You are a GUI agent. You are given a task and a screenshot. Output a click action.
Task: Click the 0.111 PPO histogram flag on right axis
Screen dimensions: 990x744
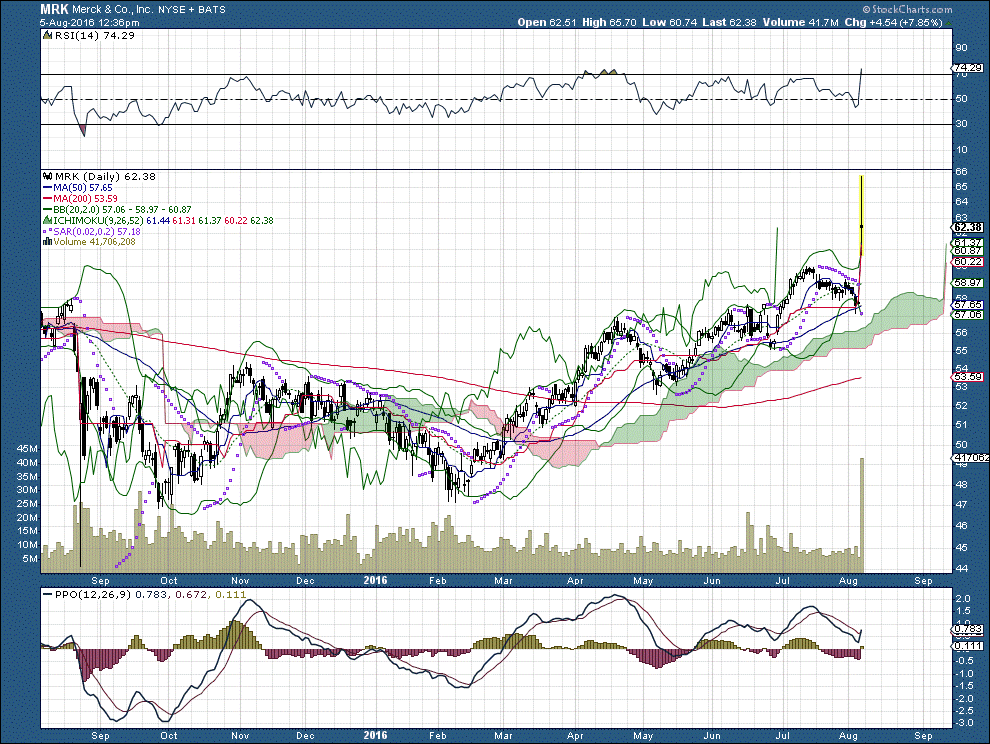coord(967,645)
